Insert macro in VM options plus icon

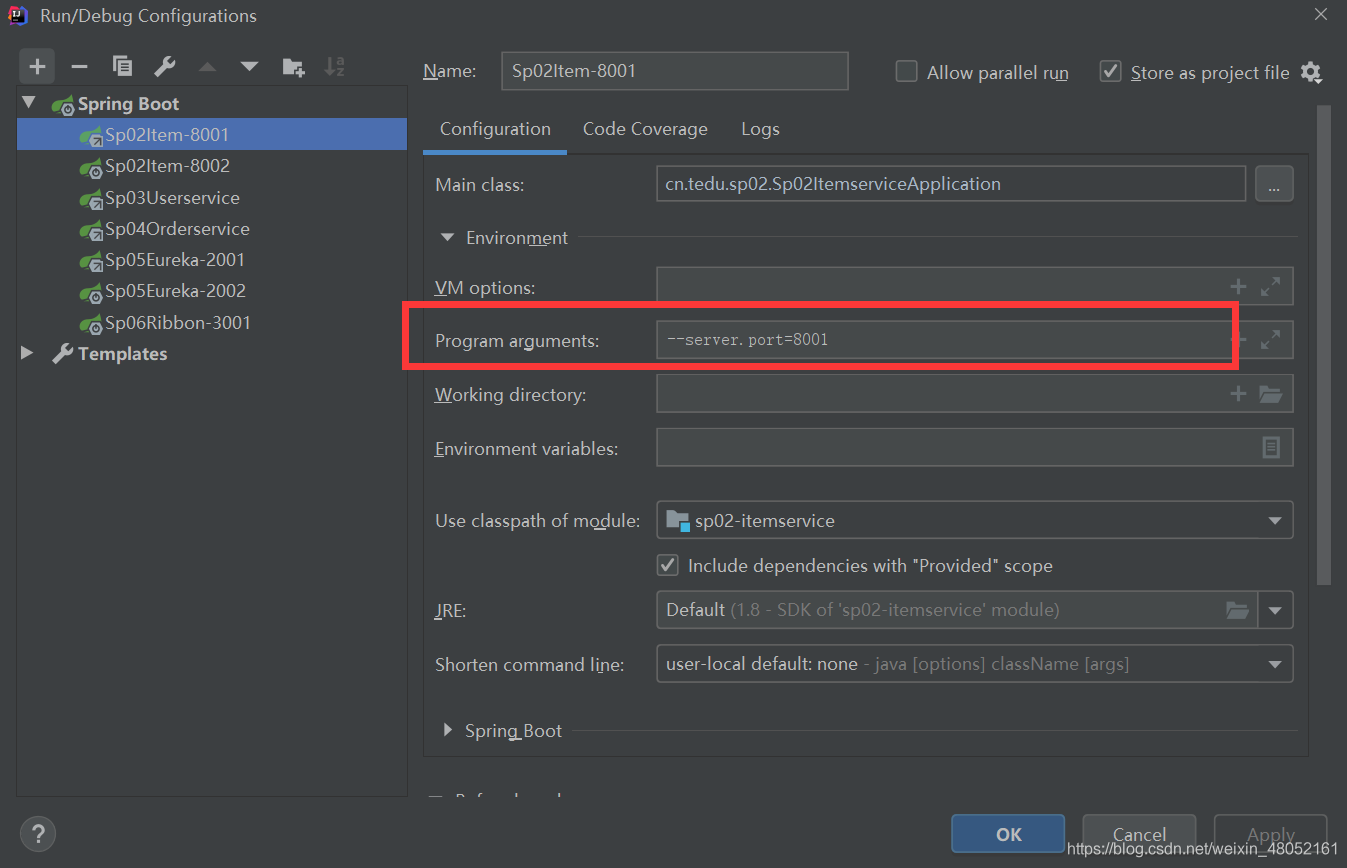1238,287
